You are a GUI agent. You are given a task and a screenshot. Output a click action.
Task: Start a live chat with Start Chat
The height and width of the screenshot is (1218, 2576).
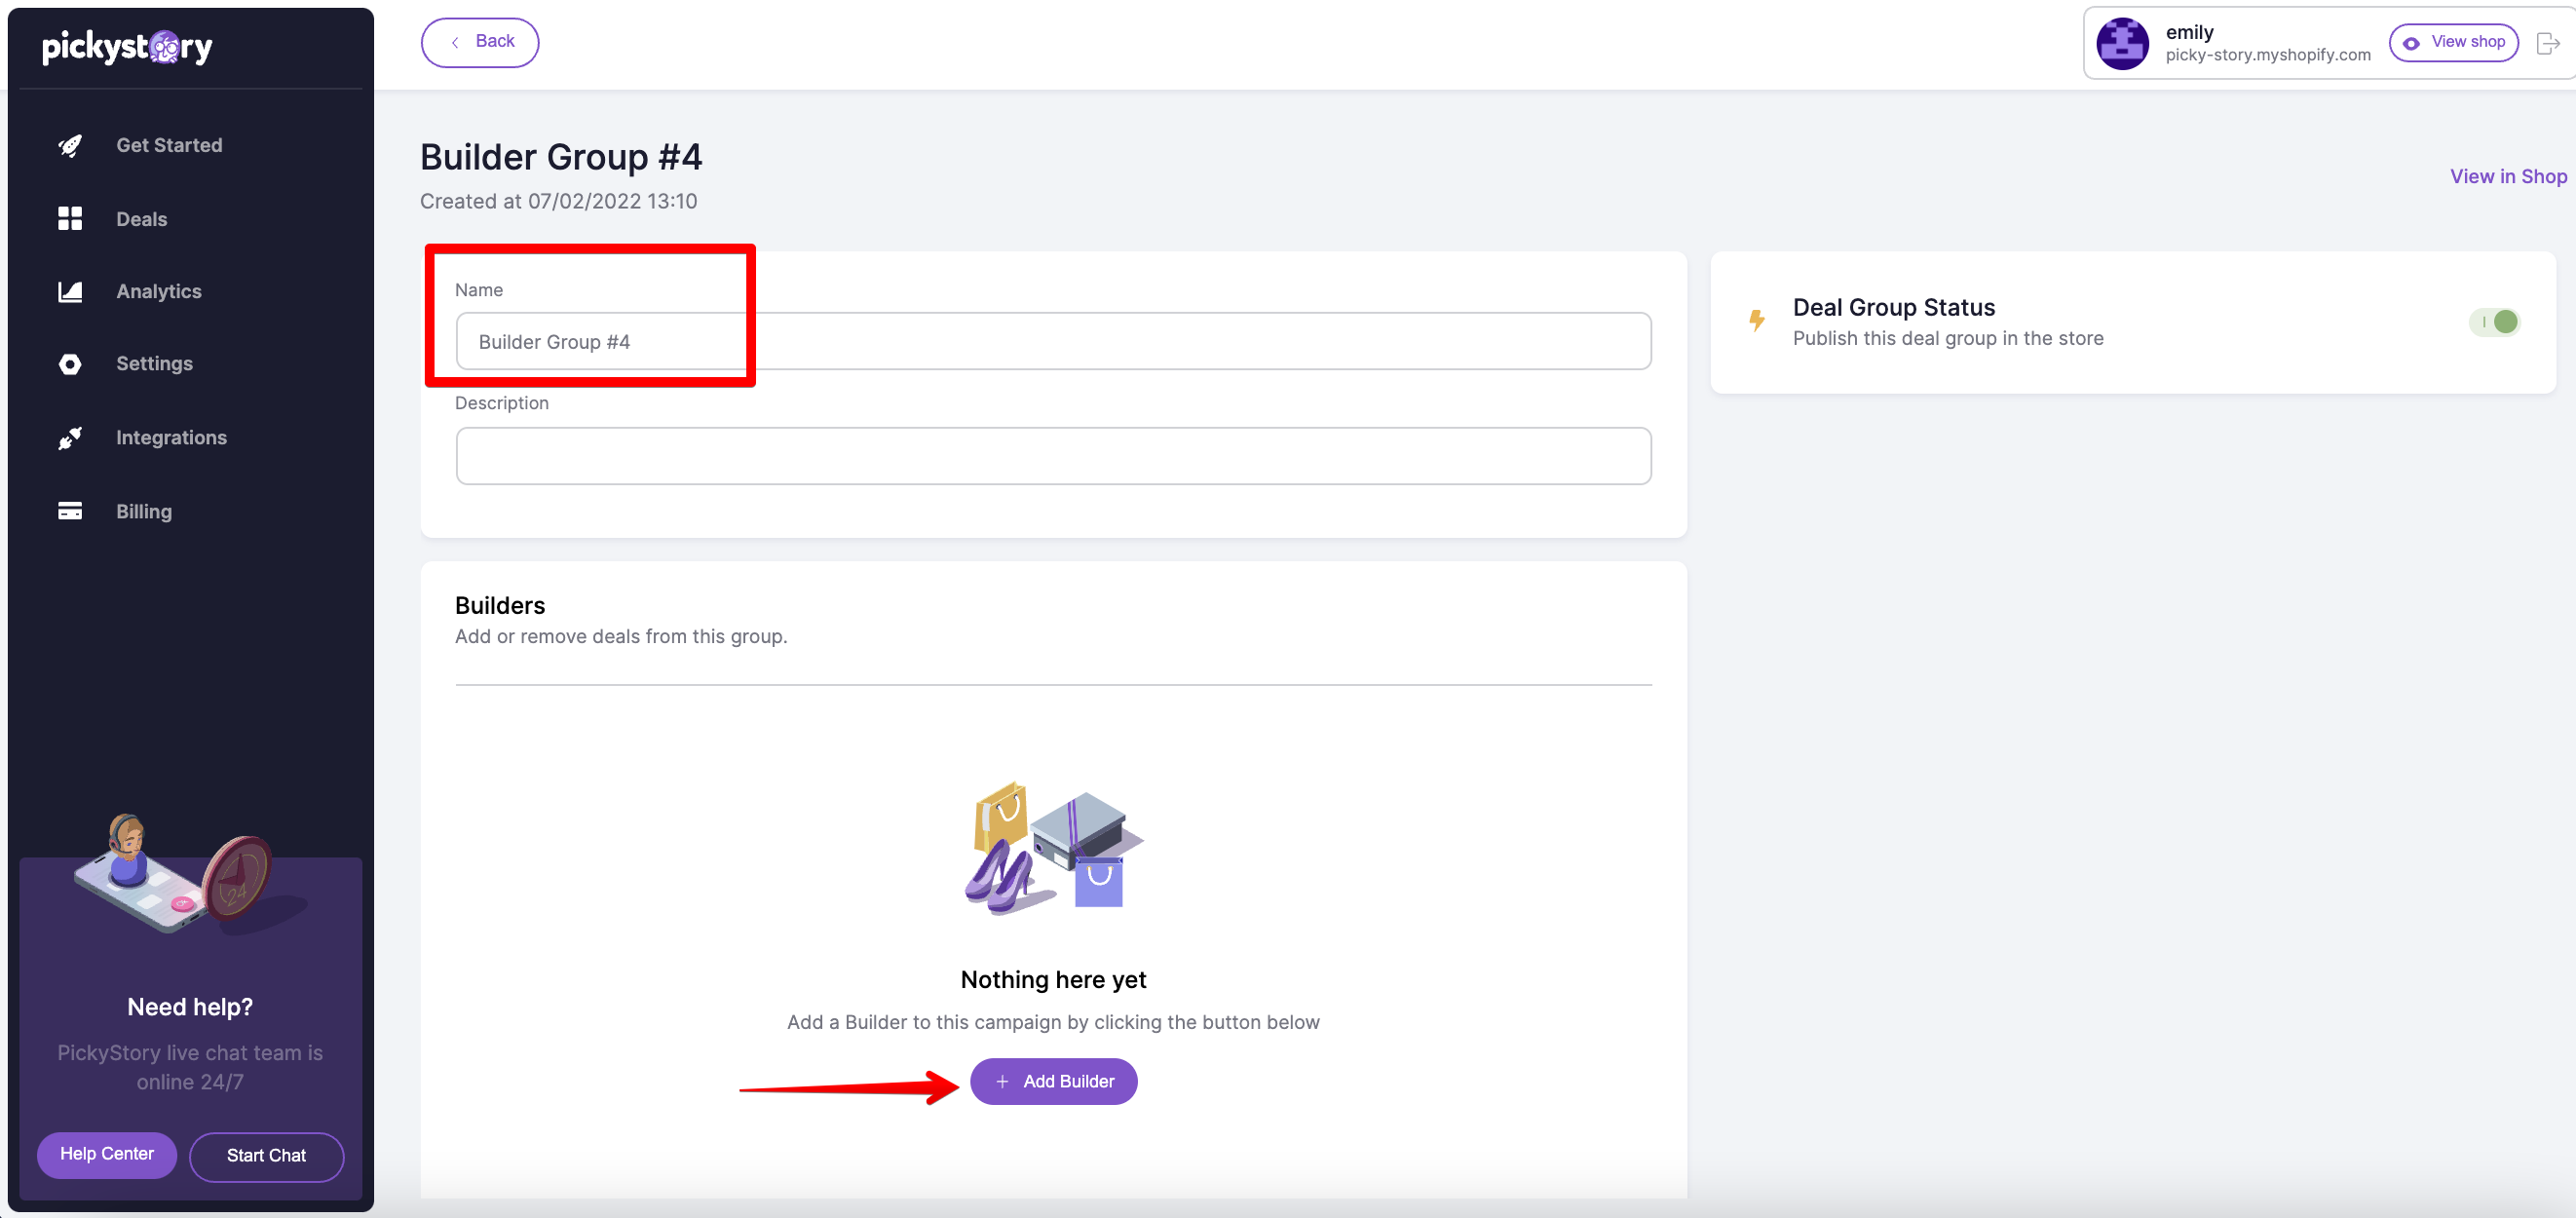click(x=266, y=1156)
